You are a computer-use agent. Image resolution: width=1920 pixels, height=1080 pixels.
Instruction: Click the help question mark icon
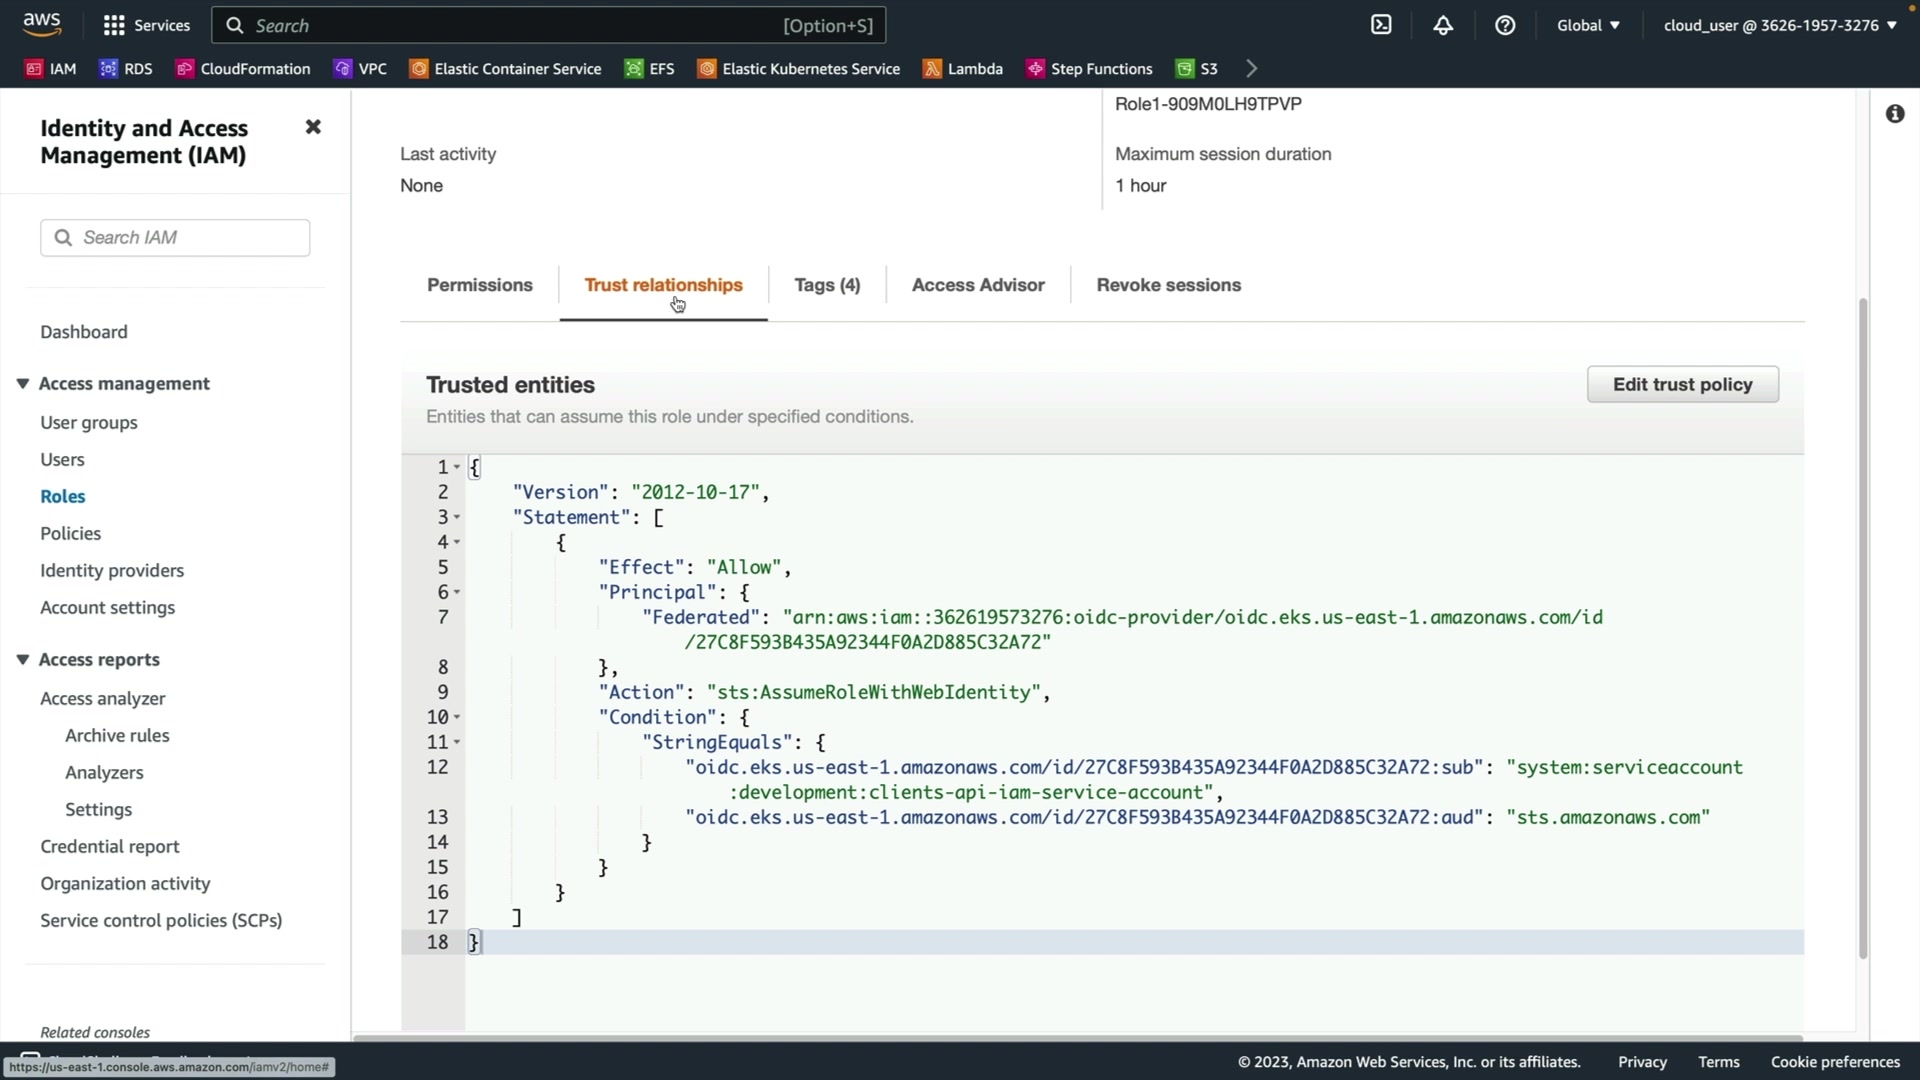(x=1505, y=25)
